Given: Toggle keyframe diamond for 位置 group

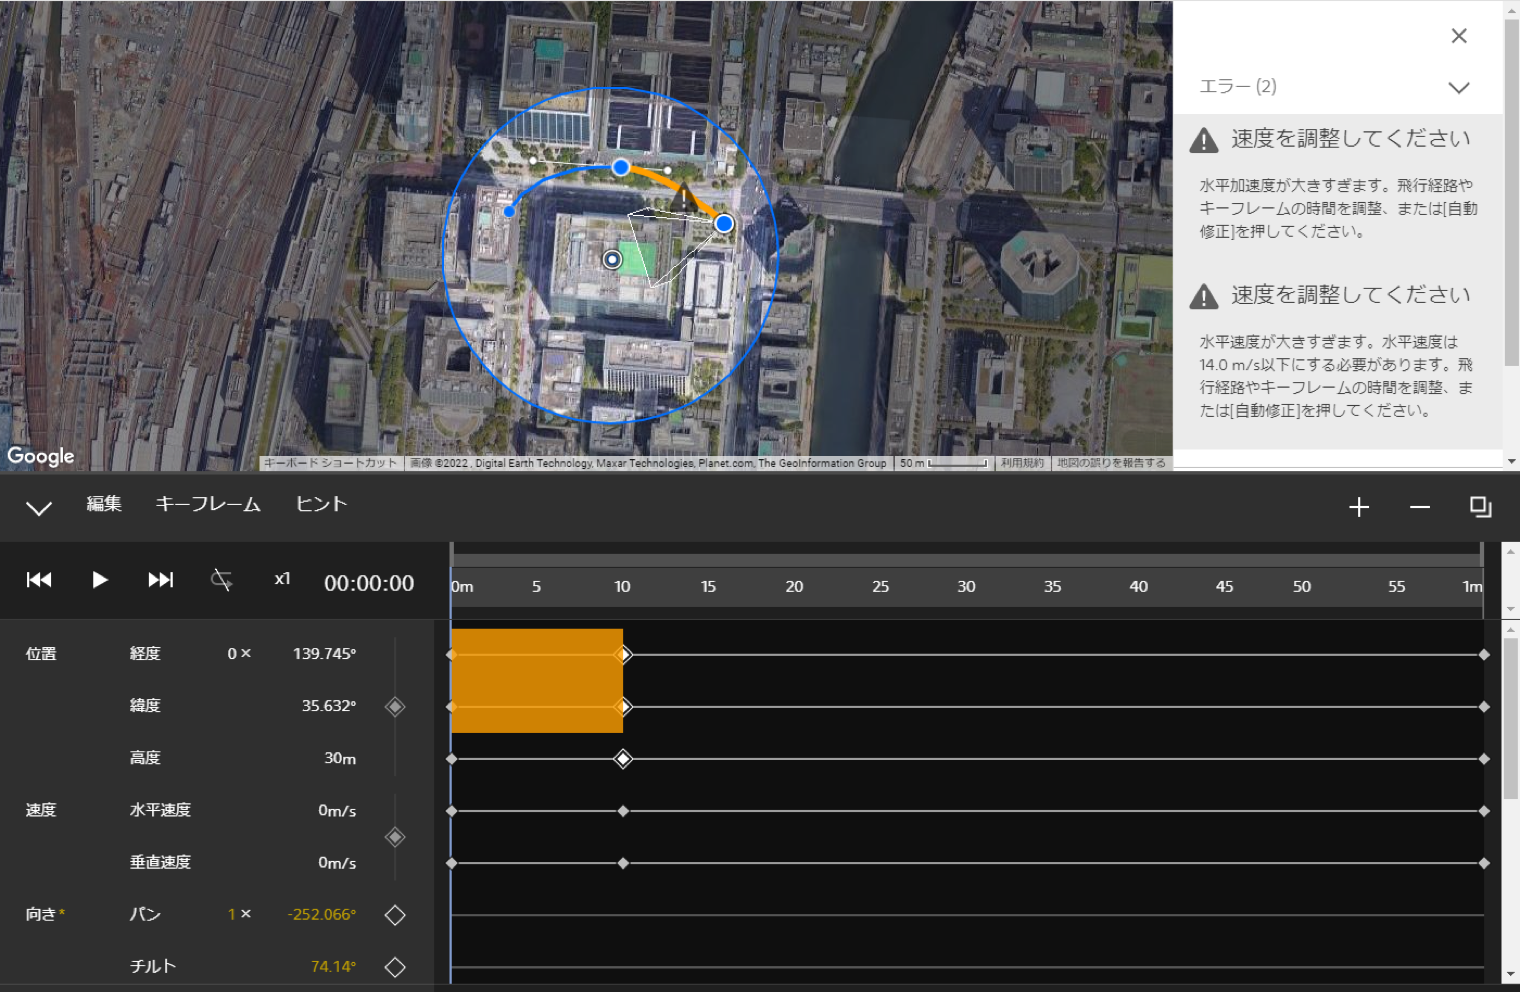Looking at the screenshot, I should click(395, 707).
